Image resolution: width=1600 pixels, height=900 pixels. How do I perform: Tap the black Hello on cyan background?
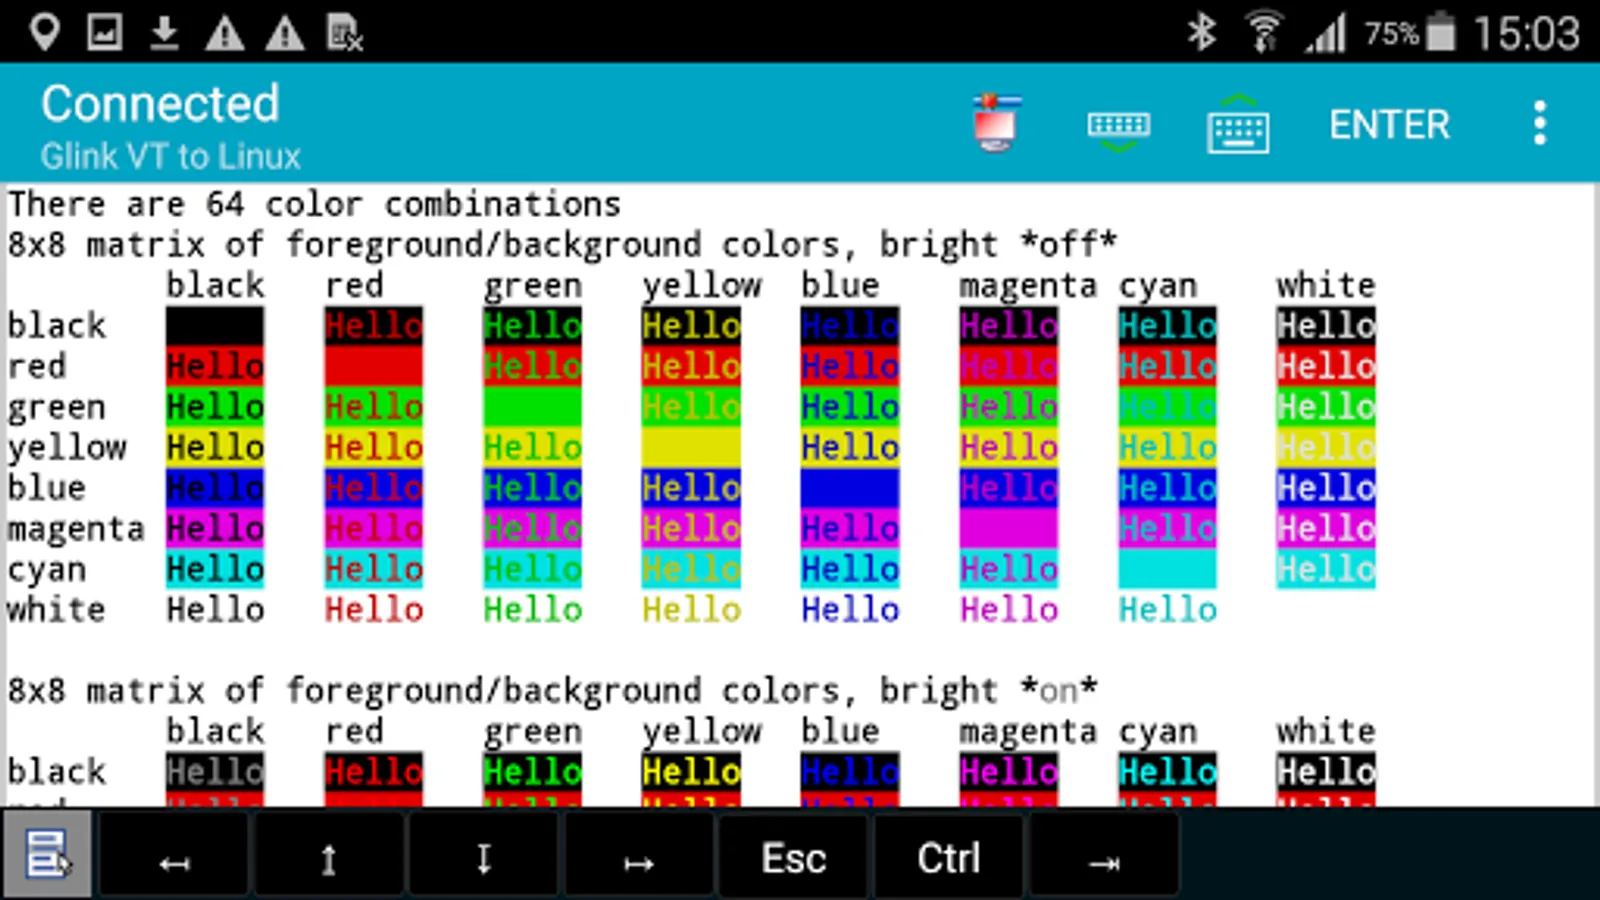point(215,569)
